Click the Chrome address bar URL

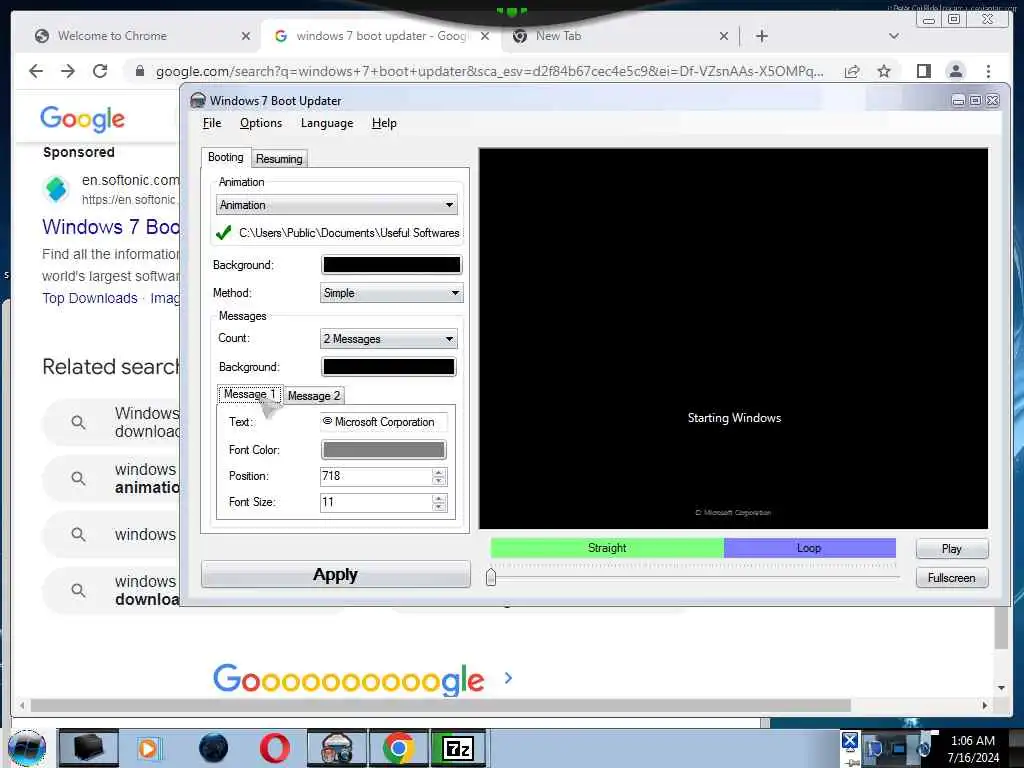tap(489, 71)
